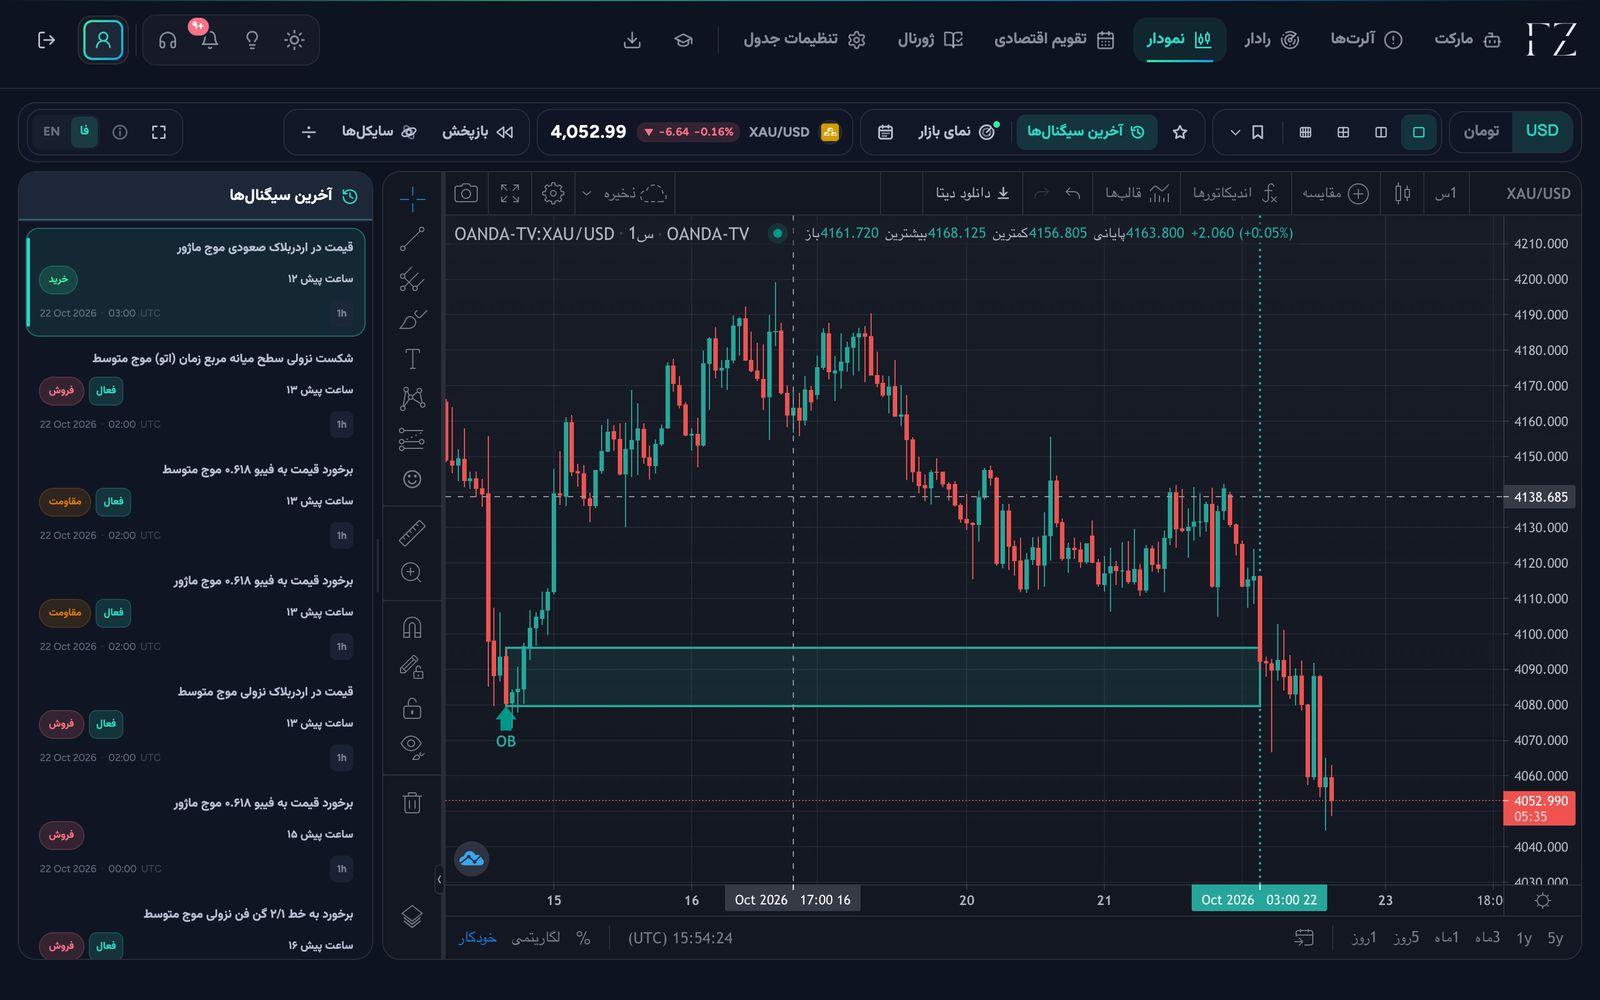Open support headset icon
1600x1000 pixels.
click(x=168, y=40)
